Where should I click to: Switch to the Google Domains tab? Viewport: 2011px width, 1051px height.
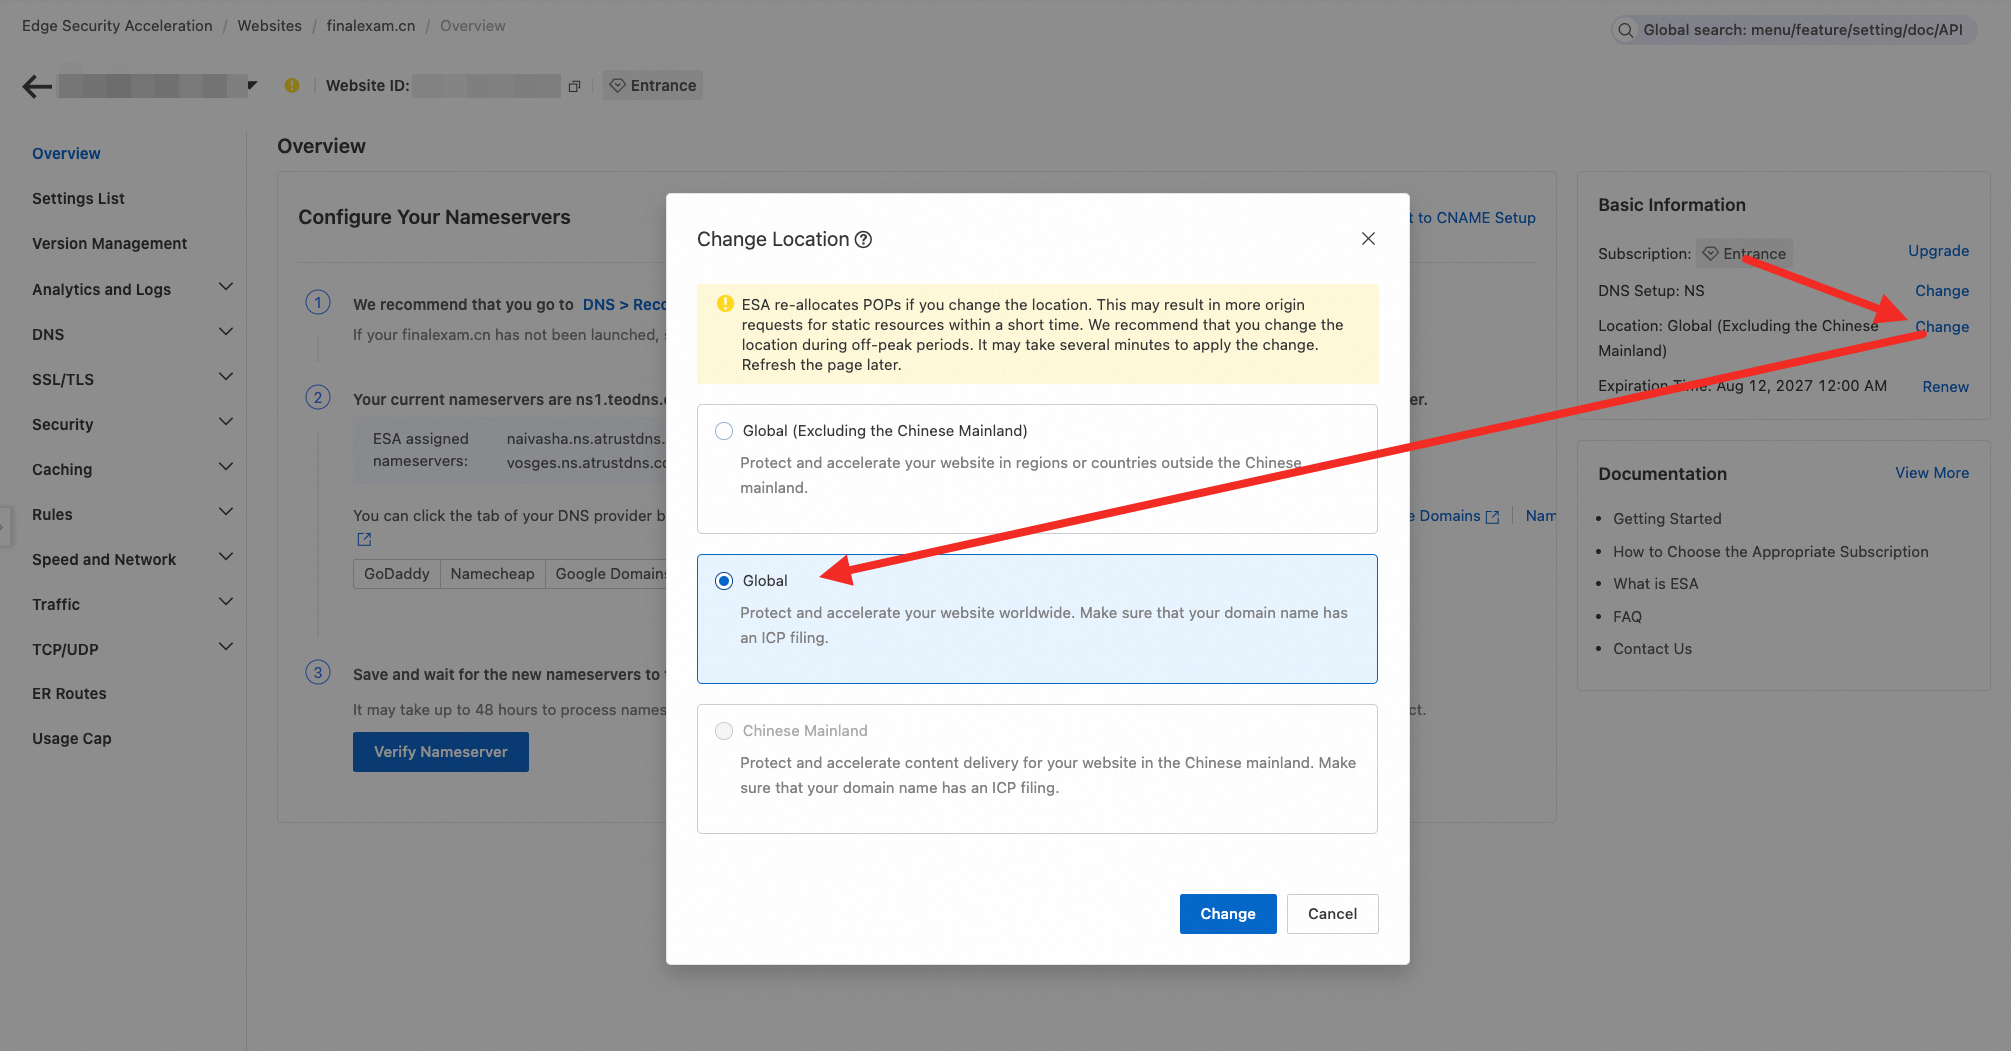tap(607, 574)
